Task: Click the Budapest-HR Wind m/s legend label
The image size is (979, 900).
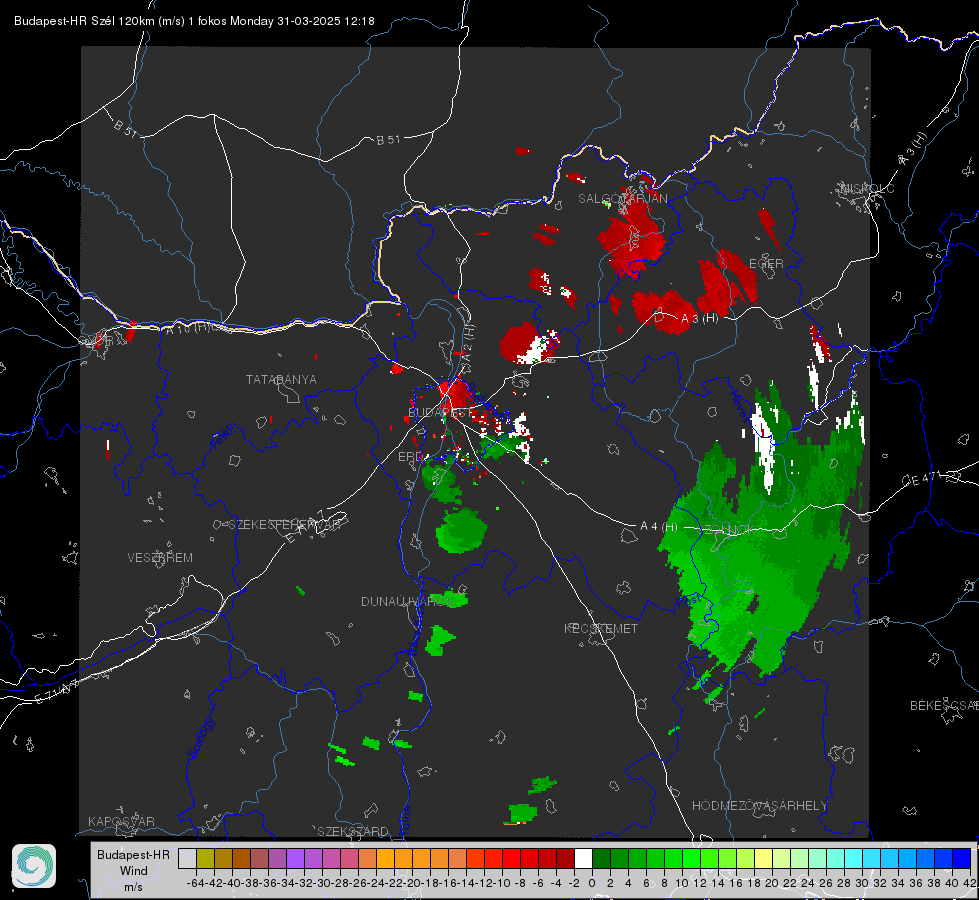Action: (x=133, y=871)
